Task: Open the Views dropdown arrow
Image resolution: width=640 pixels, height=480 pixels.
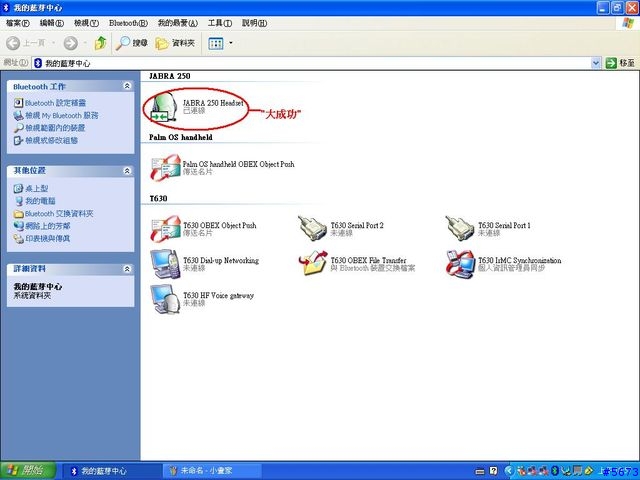Action: [231, 43]
